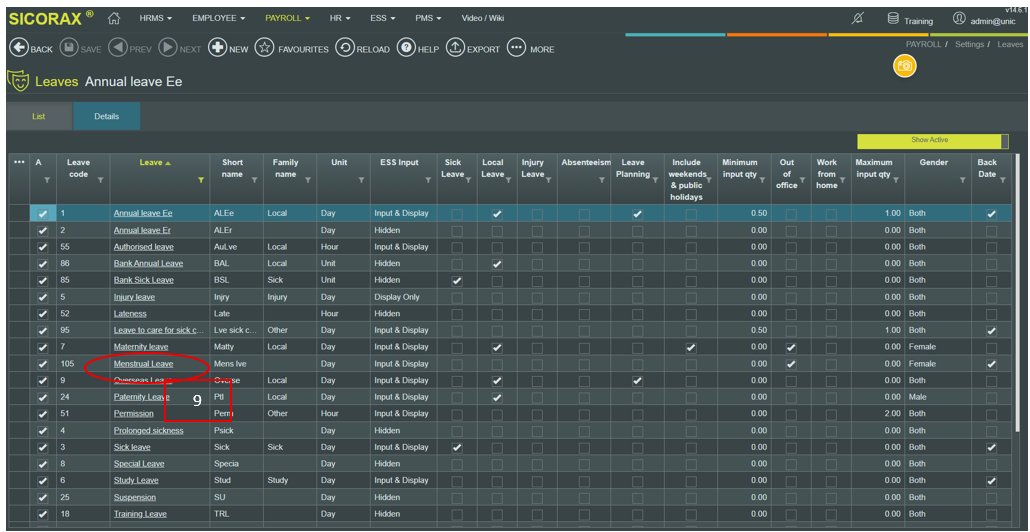The width and height of the screenshot is (1030, 532).
Task: Filter the Leave code column
Action: coord(101,180)
